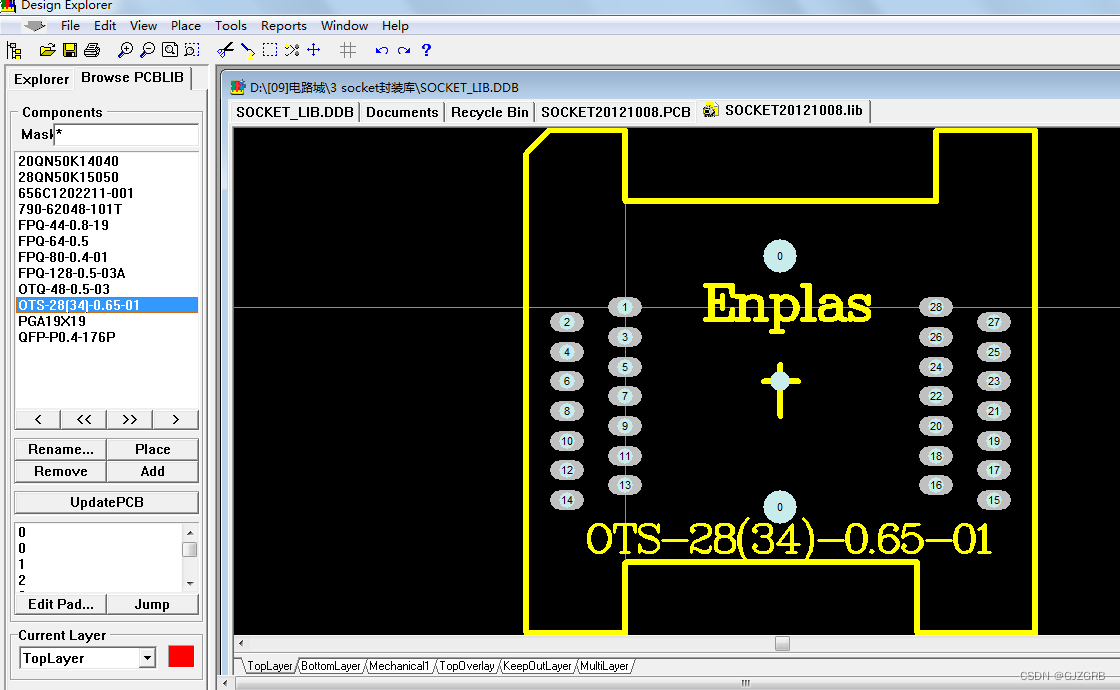Image resolution: width=1120 pixels, height=690 pixels.
Task: Select the BottomLayer tab at the bottom
Action: pyautogui.click(x=330, y=665)
